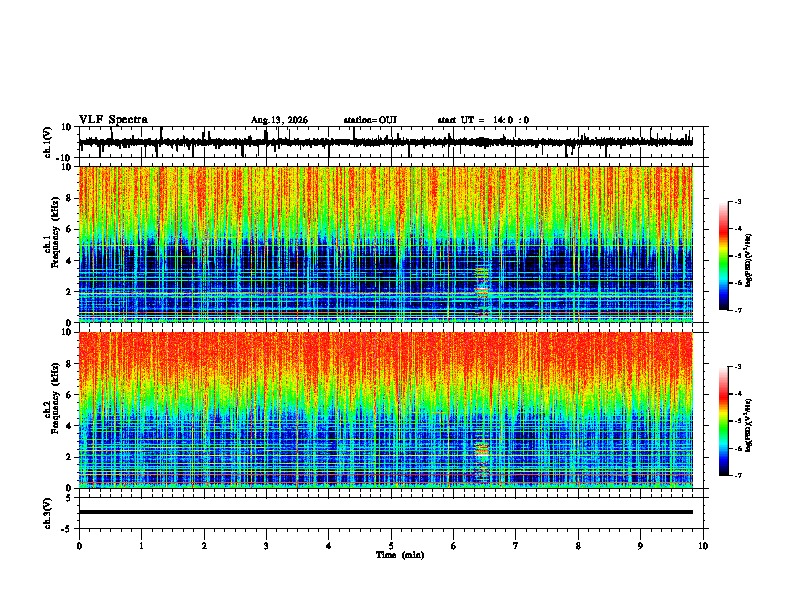Select the ch.1 "Frequency (kHz)" axis label

56,233
